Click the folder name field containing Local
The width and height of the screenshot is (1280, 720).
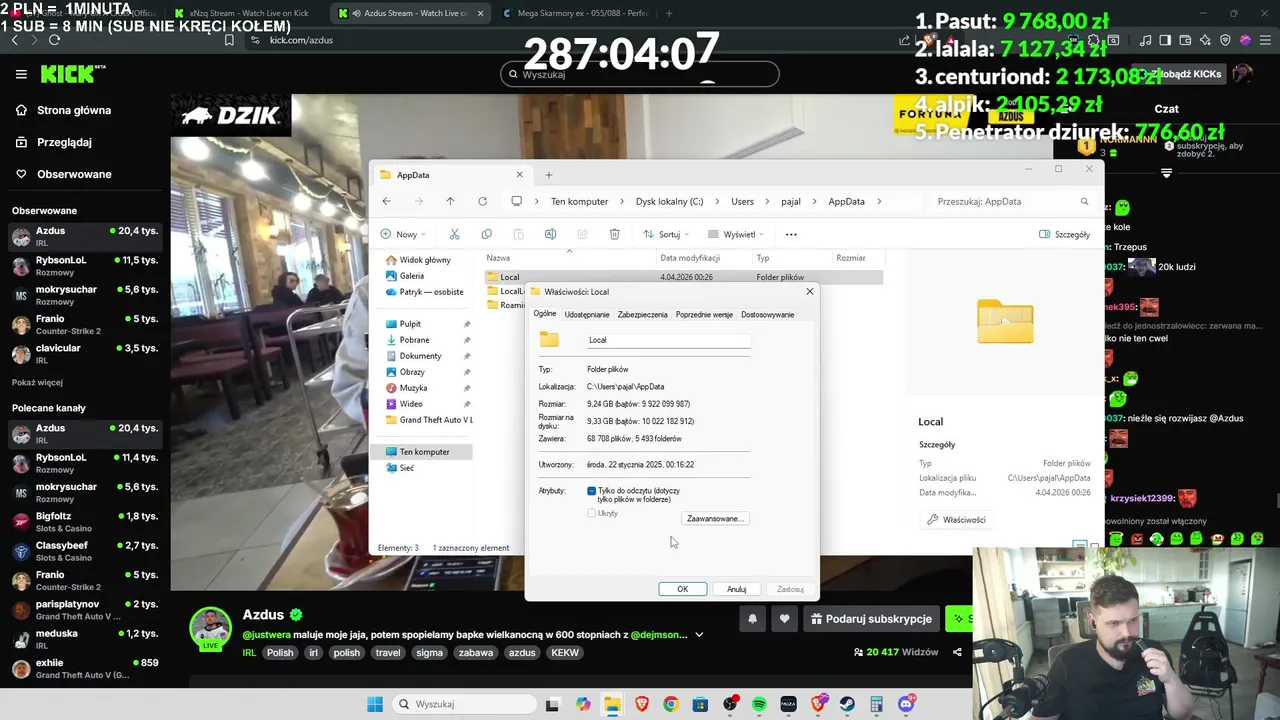coord(668,340)
